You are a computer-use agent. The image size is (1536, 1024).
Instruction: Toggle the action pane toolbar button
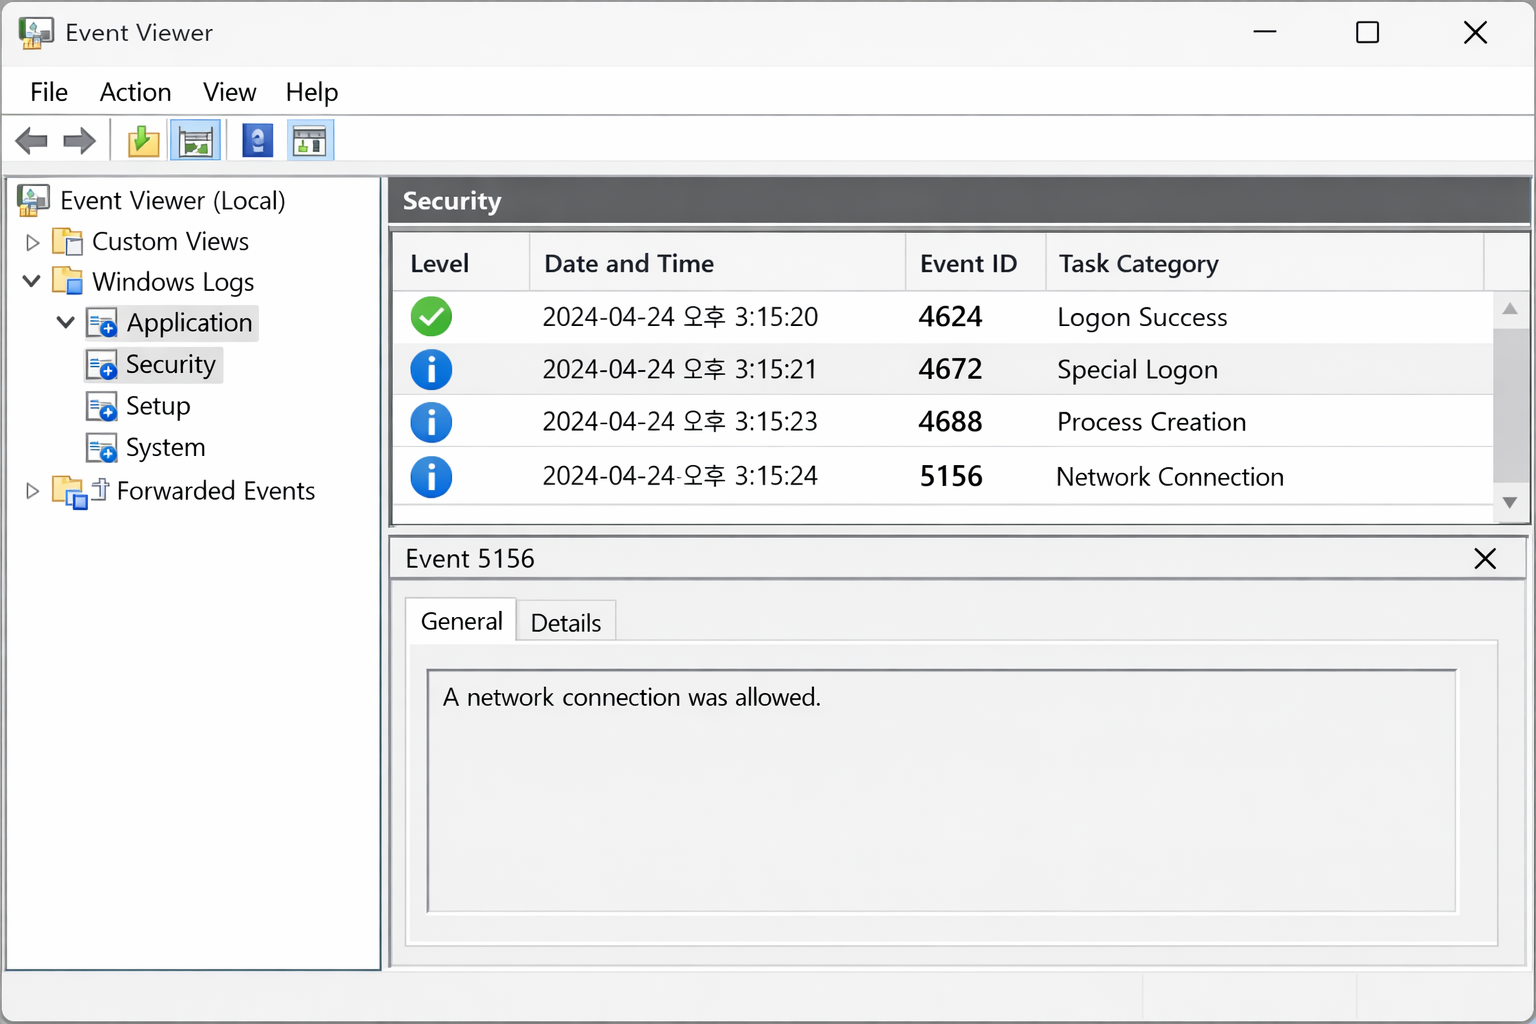310,141
